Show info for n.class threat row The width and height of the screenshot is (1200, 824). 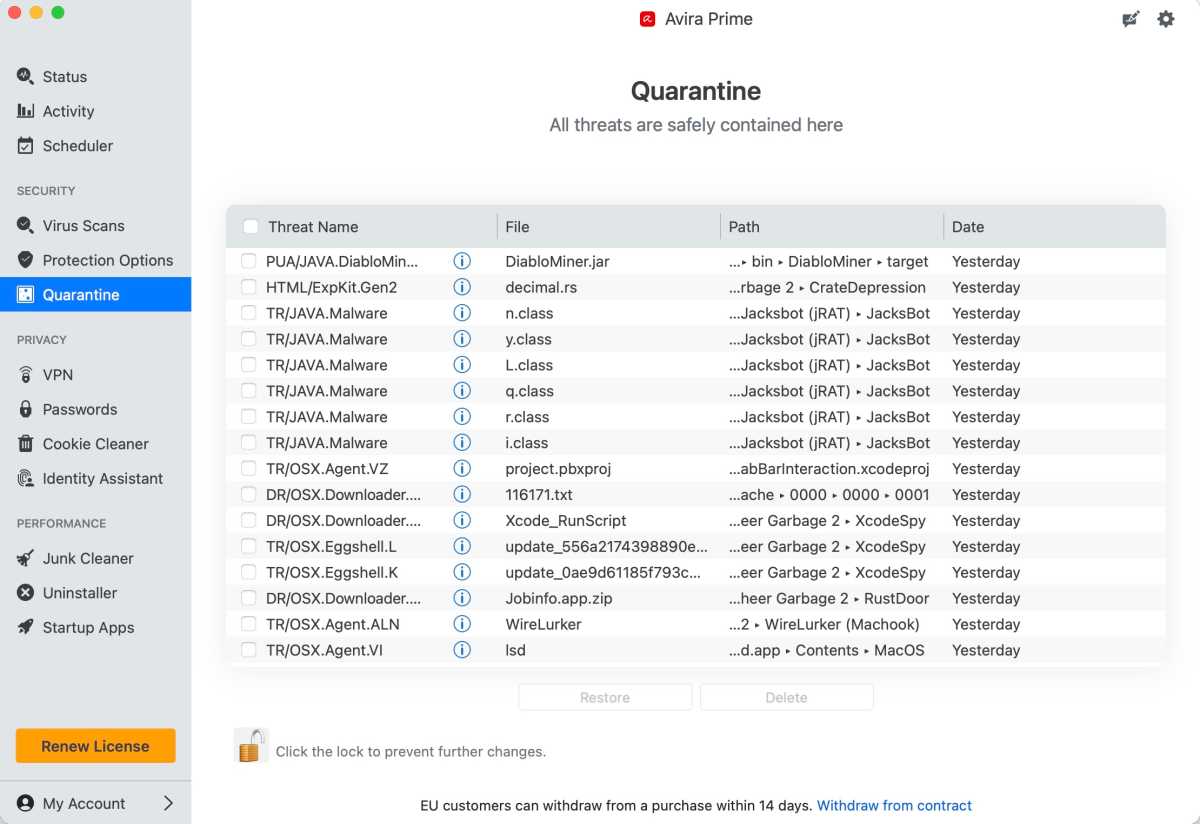(x=462, y=313)
